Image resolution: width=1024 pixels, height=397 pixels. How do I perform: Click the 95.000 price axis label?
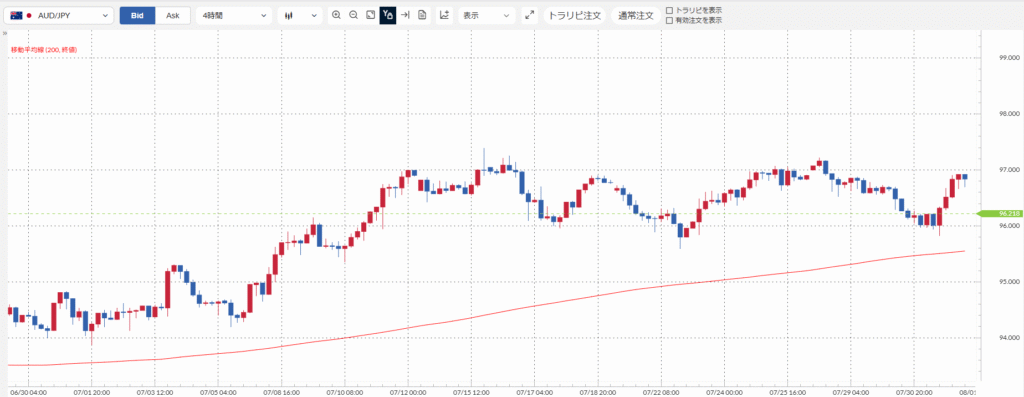(x=1010, y=282)
